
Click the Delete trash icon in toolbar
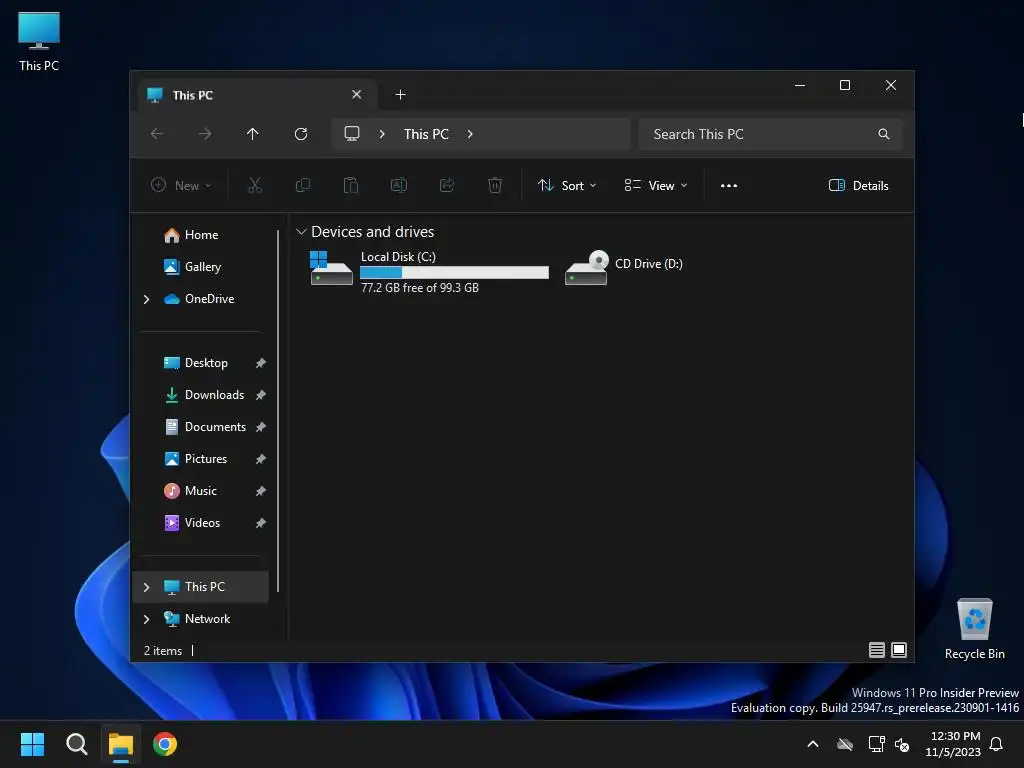point(495,185)
